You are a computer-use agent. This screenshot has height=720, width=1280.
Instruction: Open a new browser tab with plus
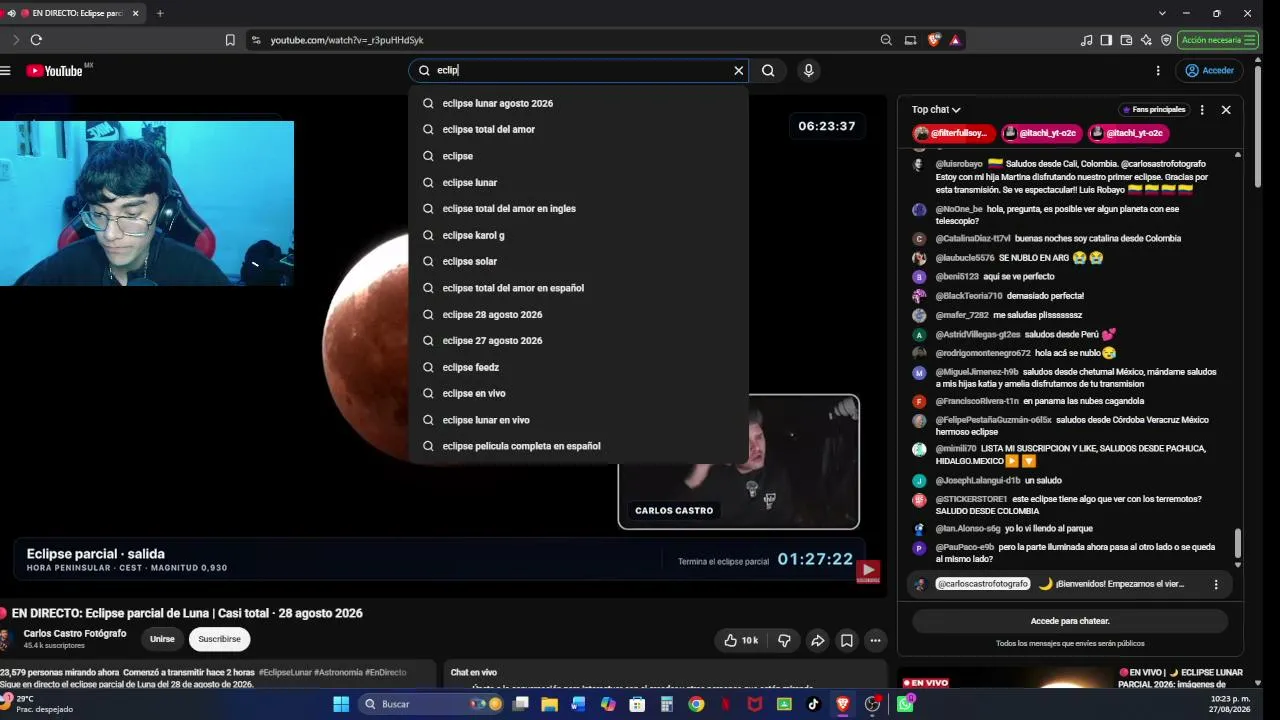pos(160,13)
